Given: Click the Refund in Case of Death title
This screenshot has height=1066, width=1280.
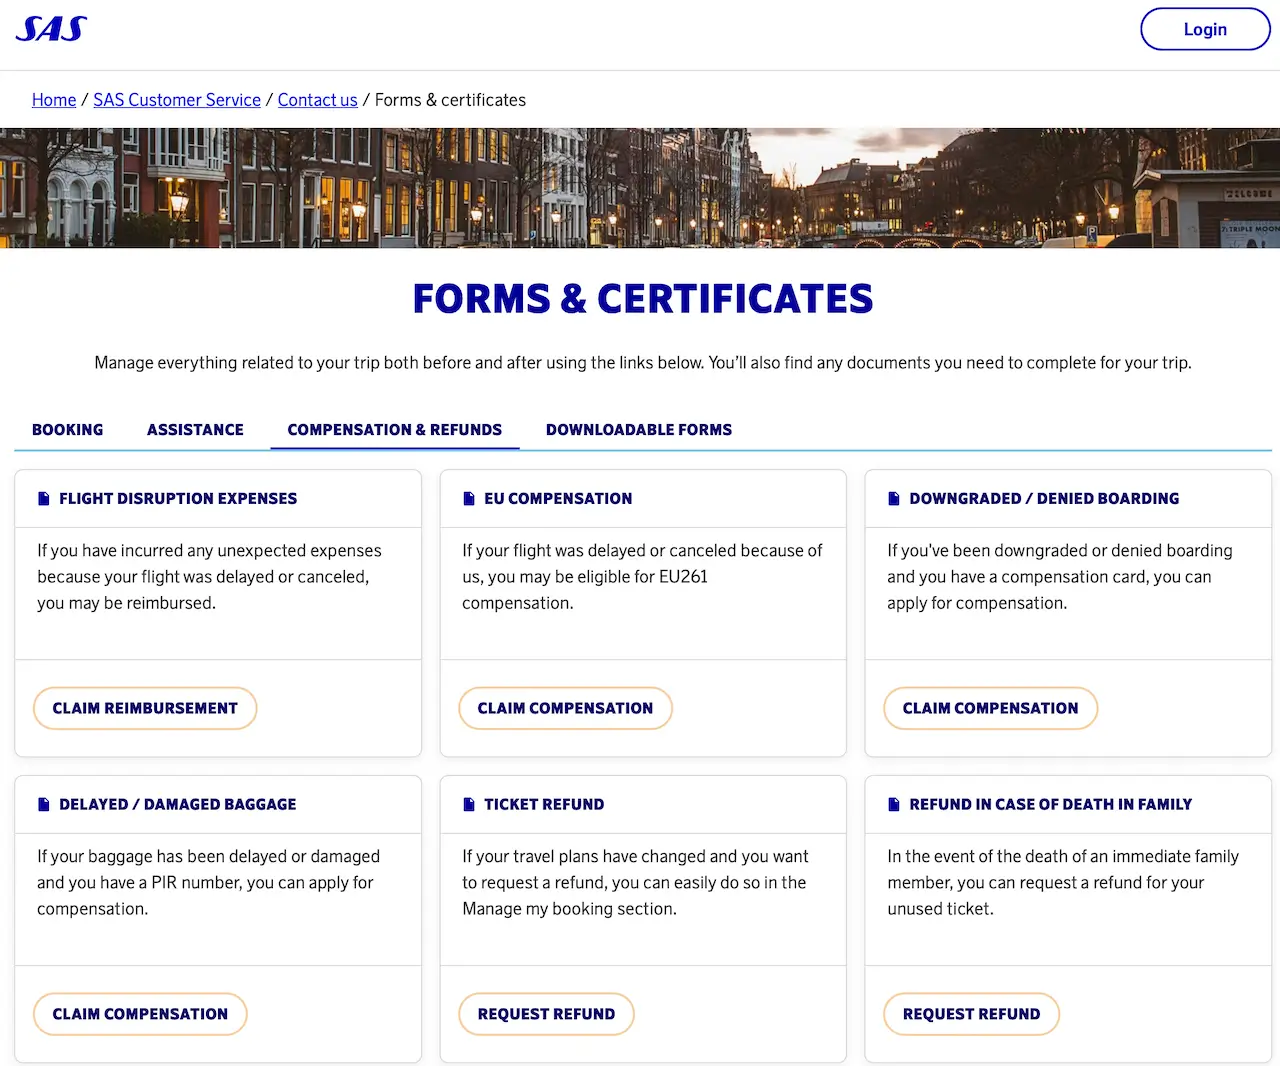Looking at the screenshot, I should [x=1051, y=804].
